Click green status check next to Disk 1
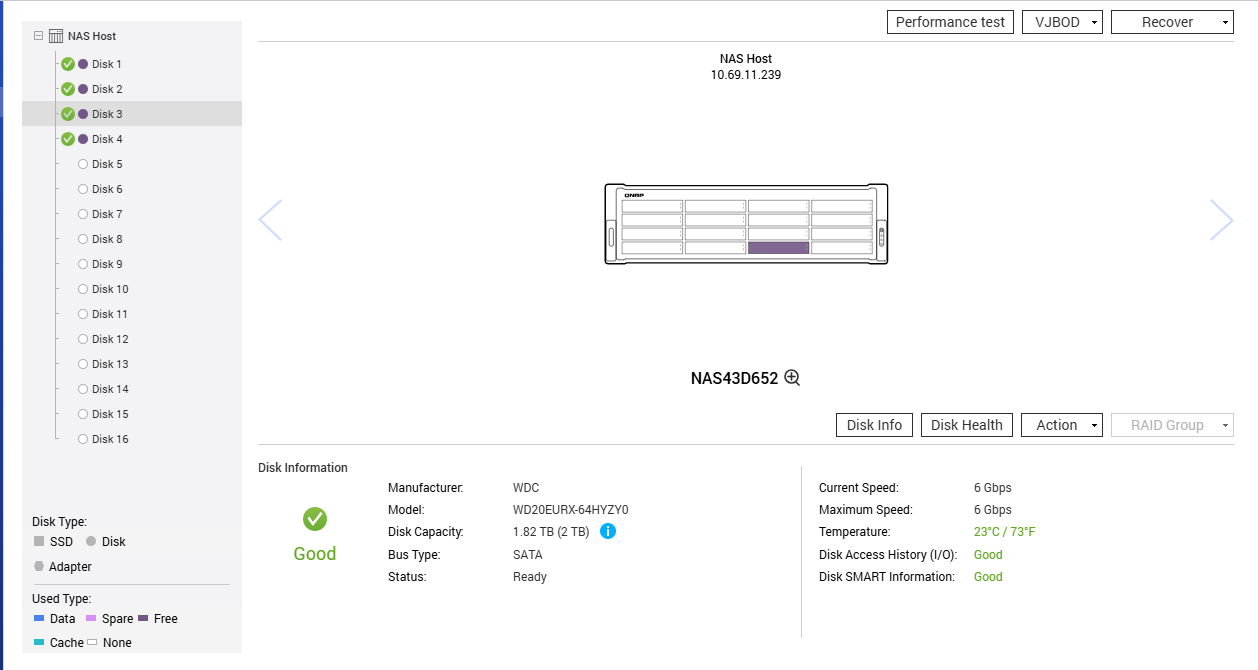Image resolution: width=1258 pixels, height=670 pixels. pos(68,64)
